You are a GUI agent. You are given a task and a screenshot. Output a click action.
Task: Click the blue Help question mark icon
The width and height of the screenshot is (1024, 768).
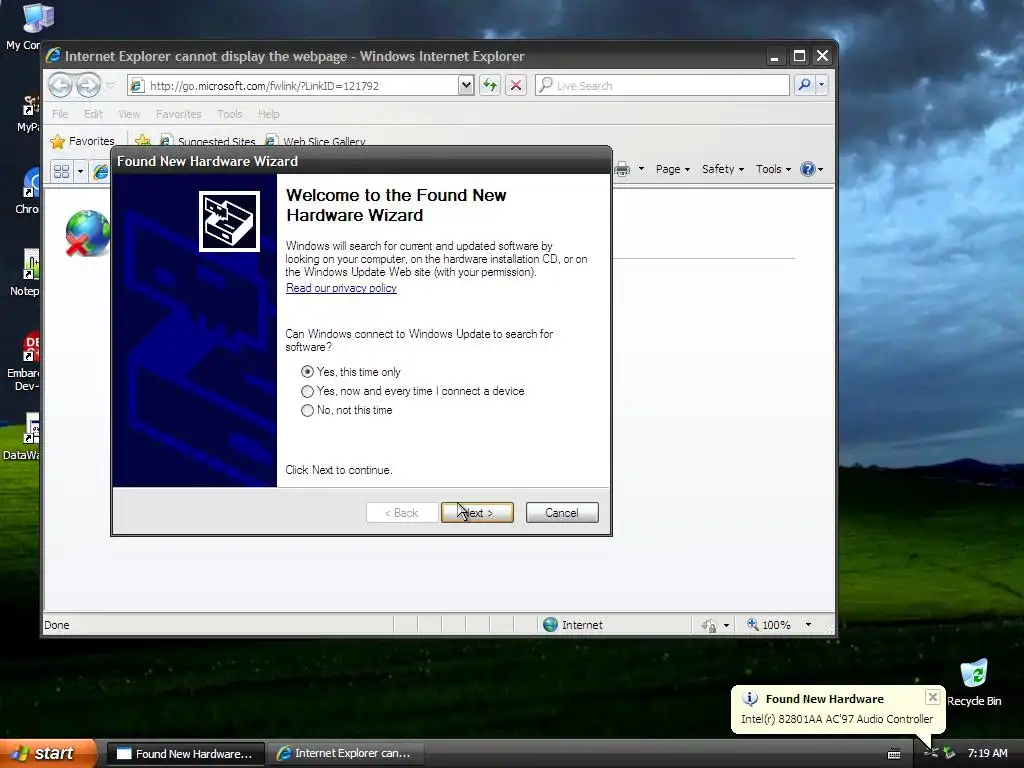[808, 169]
